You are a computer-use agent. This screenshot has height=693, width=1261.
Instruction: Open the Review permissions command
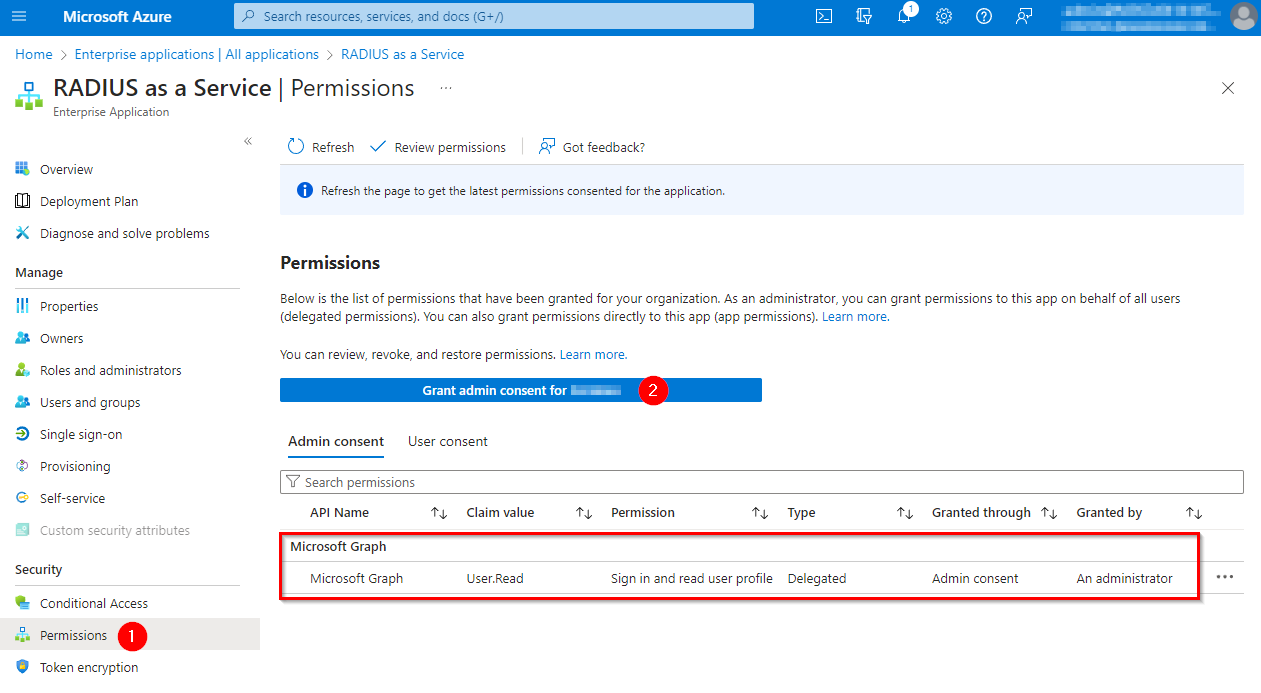coord(438,147)
